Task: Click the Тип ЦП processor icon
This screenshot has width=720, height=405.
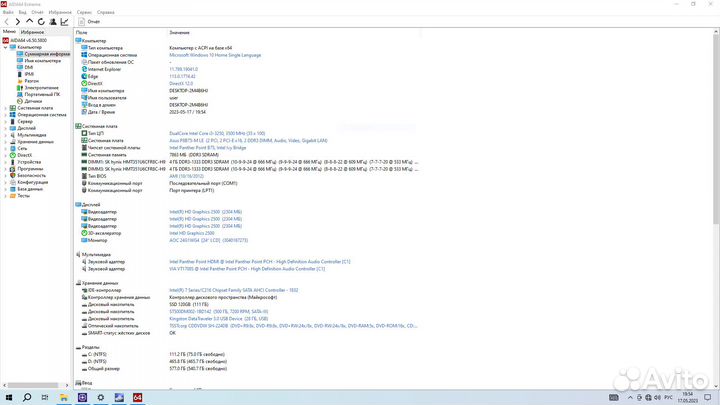Action: [84, 133]
